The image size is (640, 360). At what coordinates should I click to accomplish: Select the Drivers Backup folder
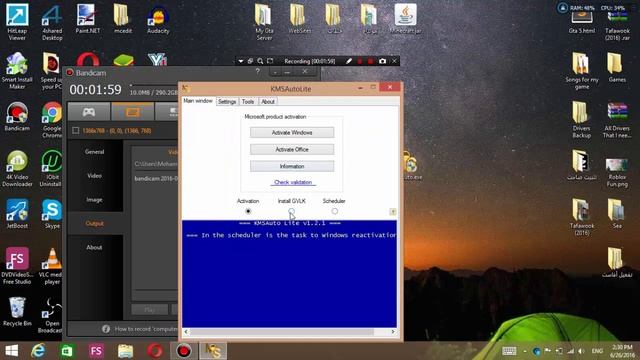click(581, 119)
